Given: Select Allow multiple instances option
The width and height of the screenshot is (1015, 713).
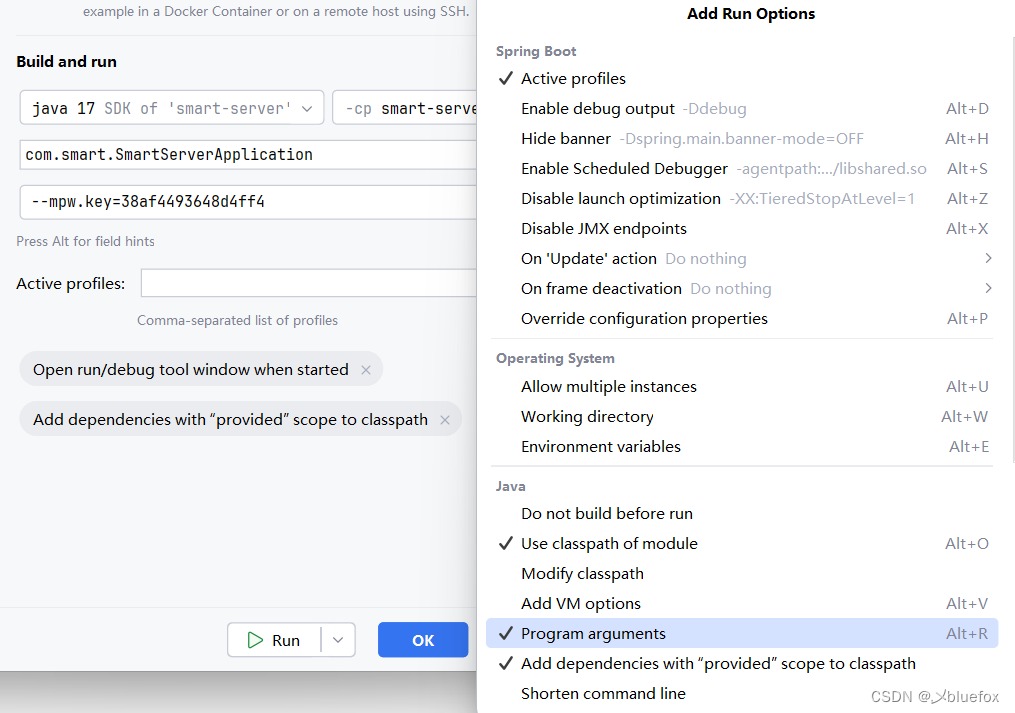Looking at the screenshot, I should [608, 386].
